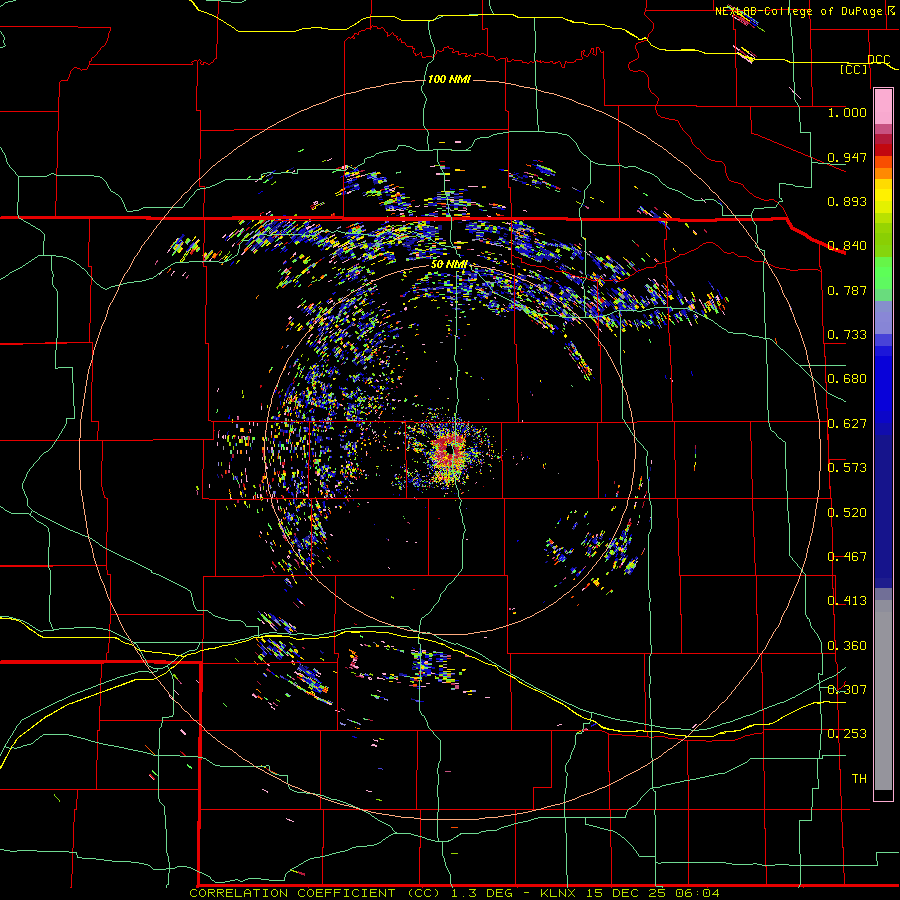Select the 0.733 scale value
The width and height of the screenshot is (900, 900).
click(847, 335)
